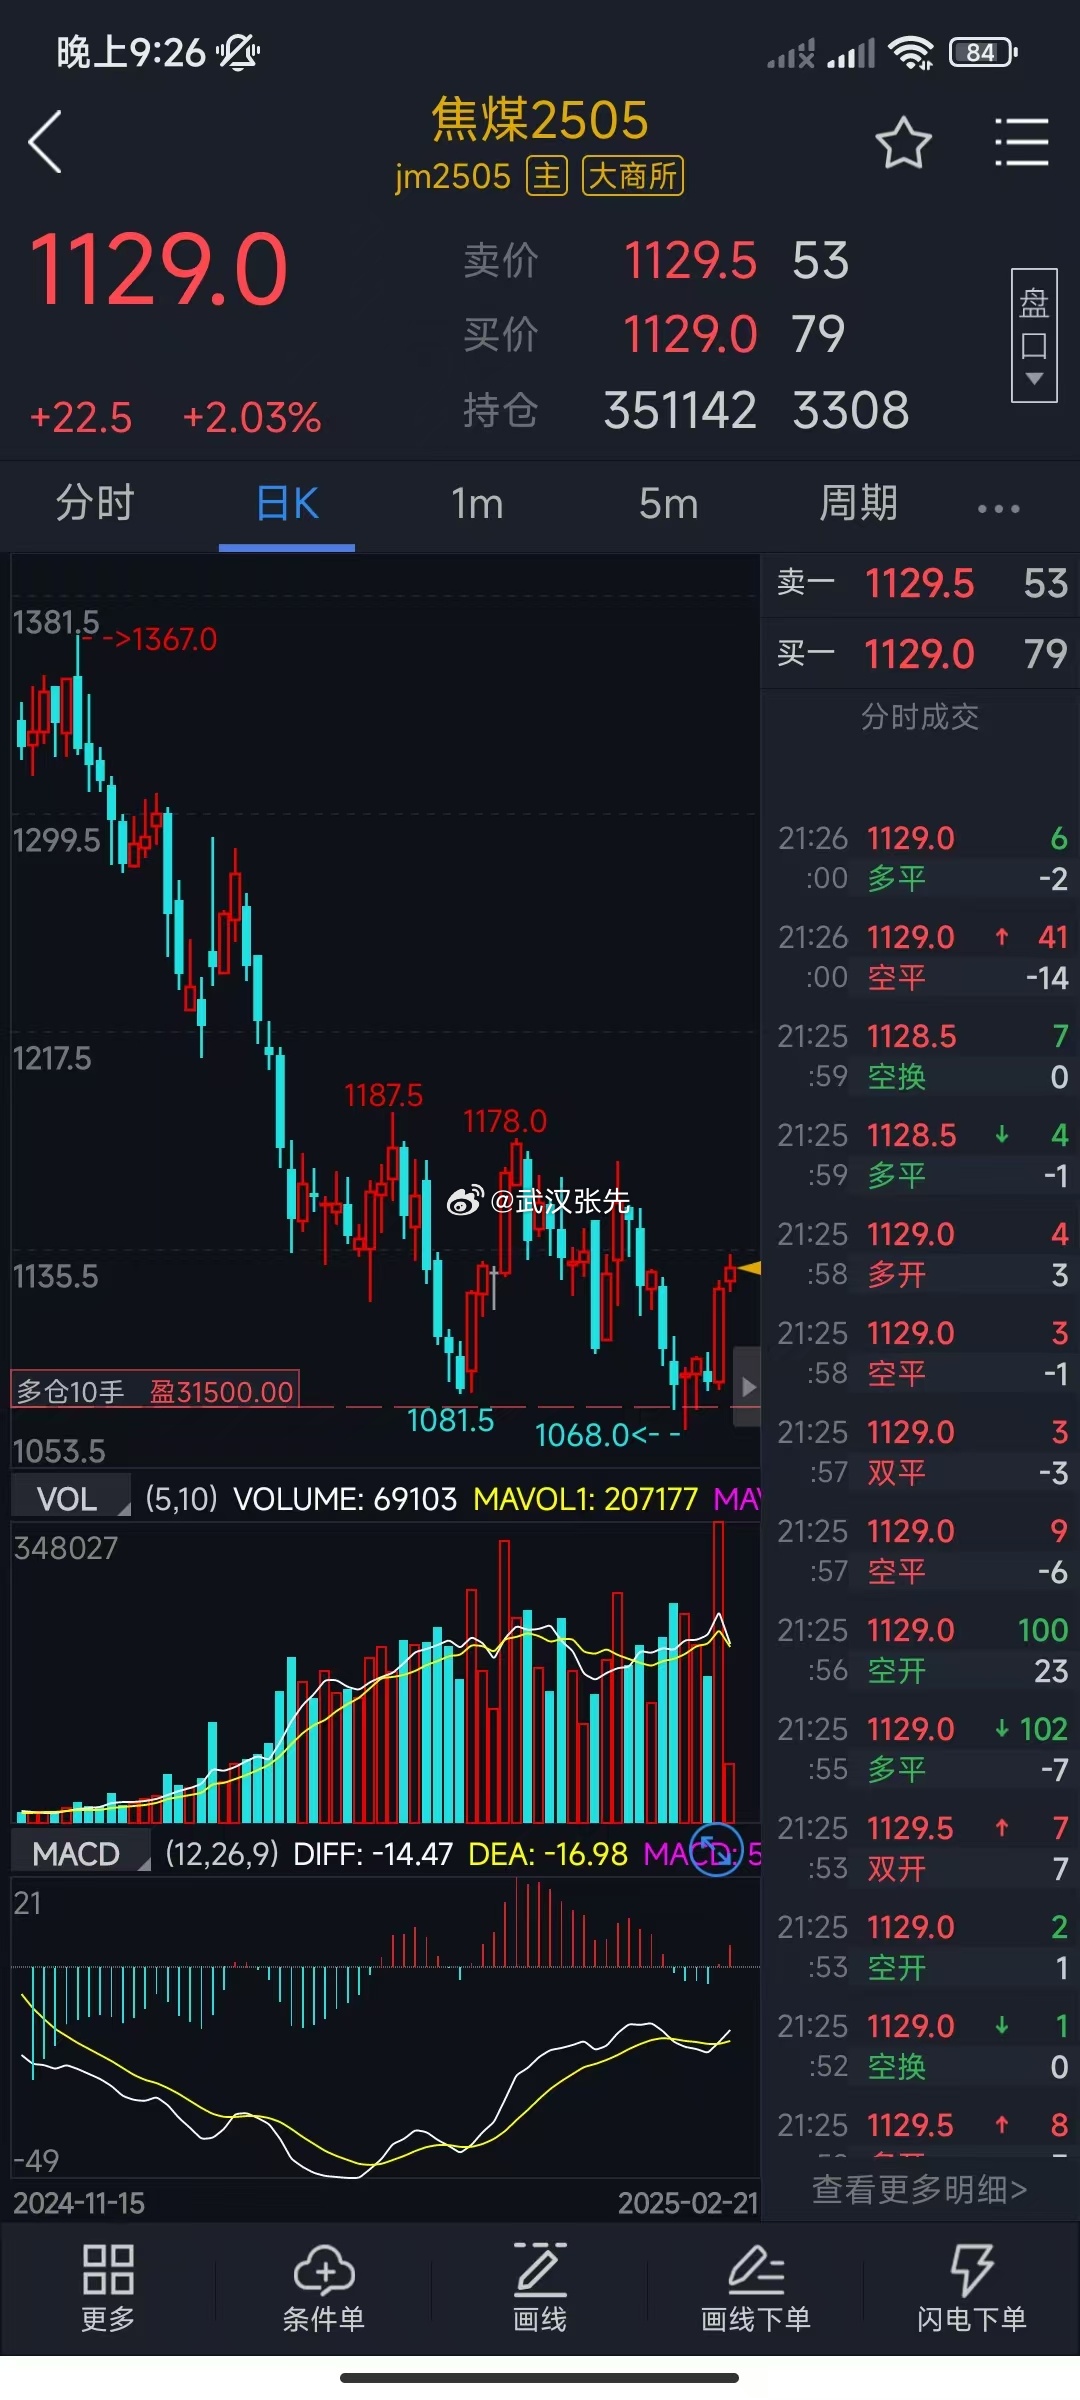
Task: Select the 画线 drawing tool
Action: 540,2287
